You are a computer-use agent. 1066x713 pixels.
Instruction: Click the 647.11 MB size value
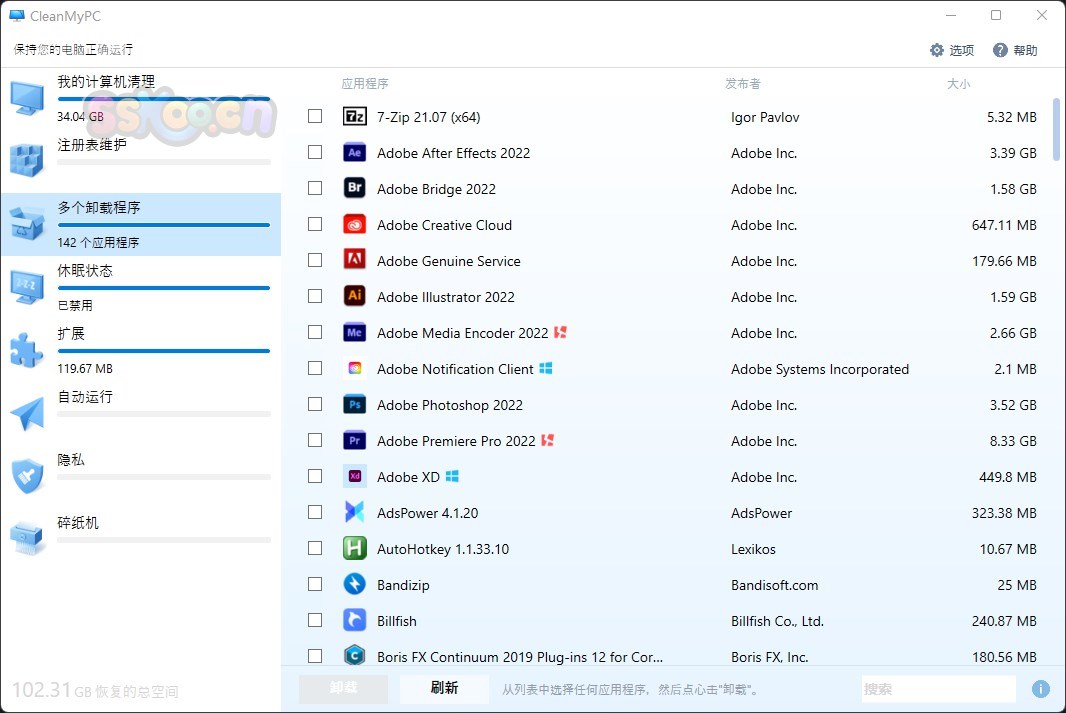pyautogui.click(x=1004, y=224)
